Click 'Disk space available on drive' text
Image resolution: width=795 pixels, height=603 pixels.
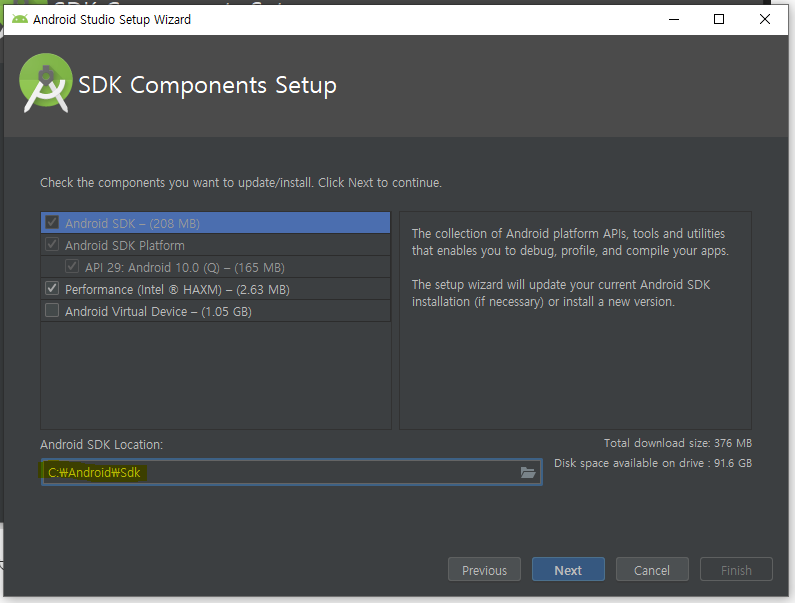pos(653,463)
